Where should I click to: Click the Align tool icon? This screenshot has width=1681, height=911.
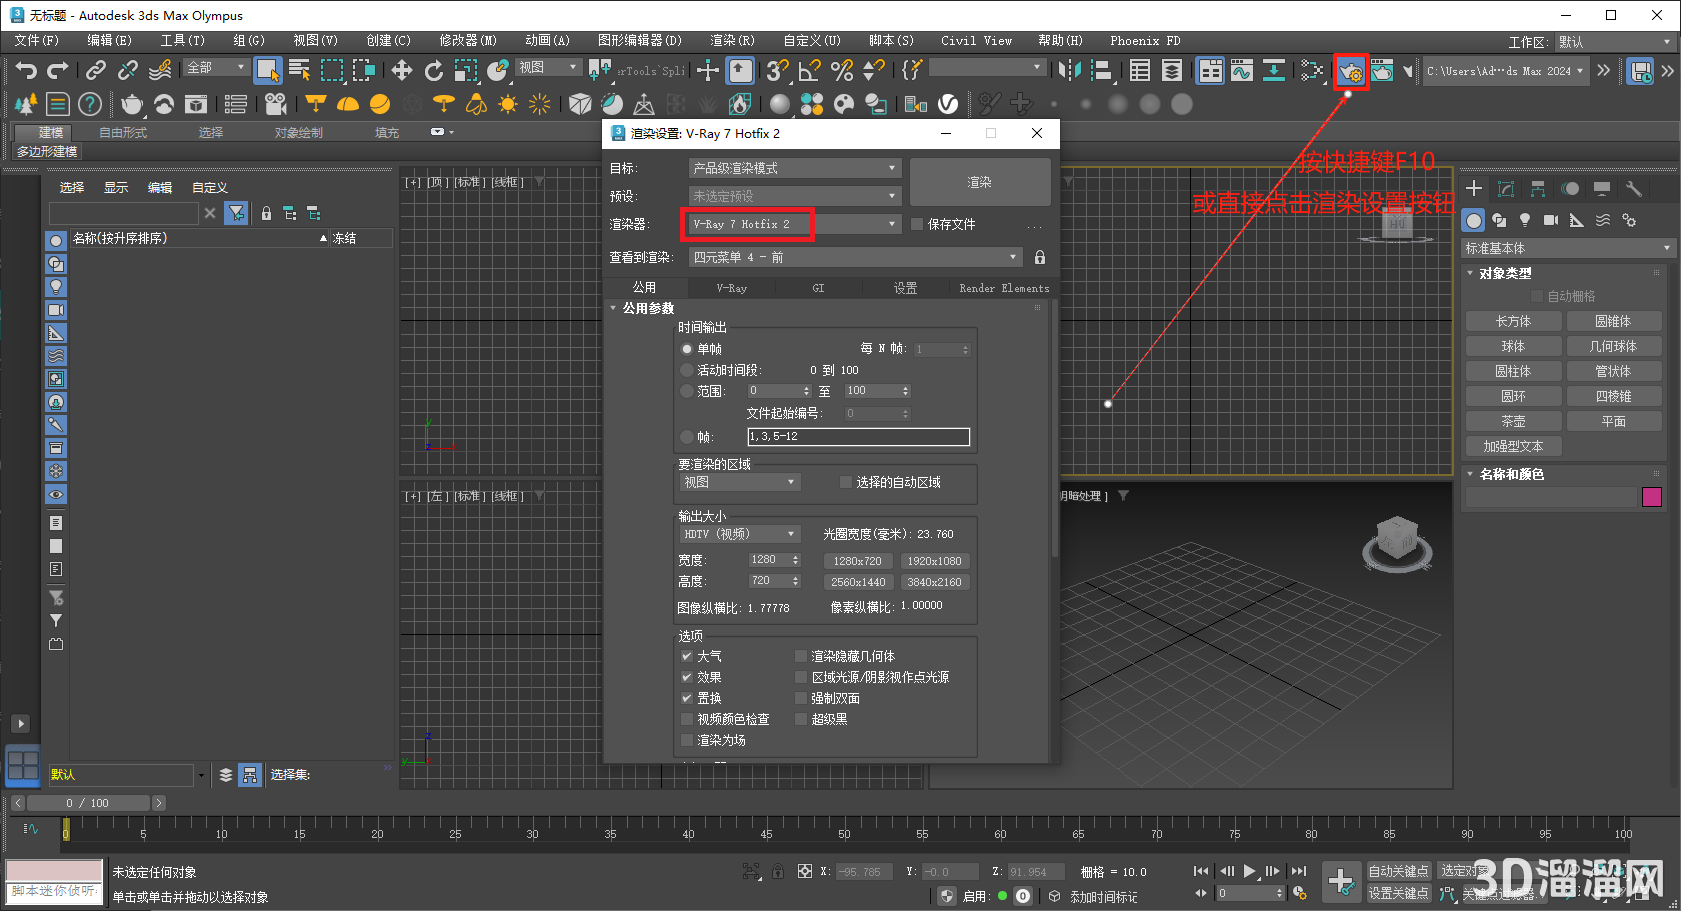coord(1102,71)
